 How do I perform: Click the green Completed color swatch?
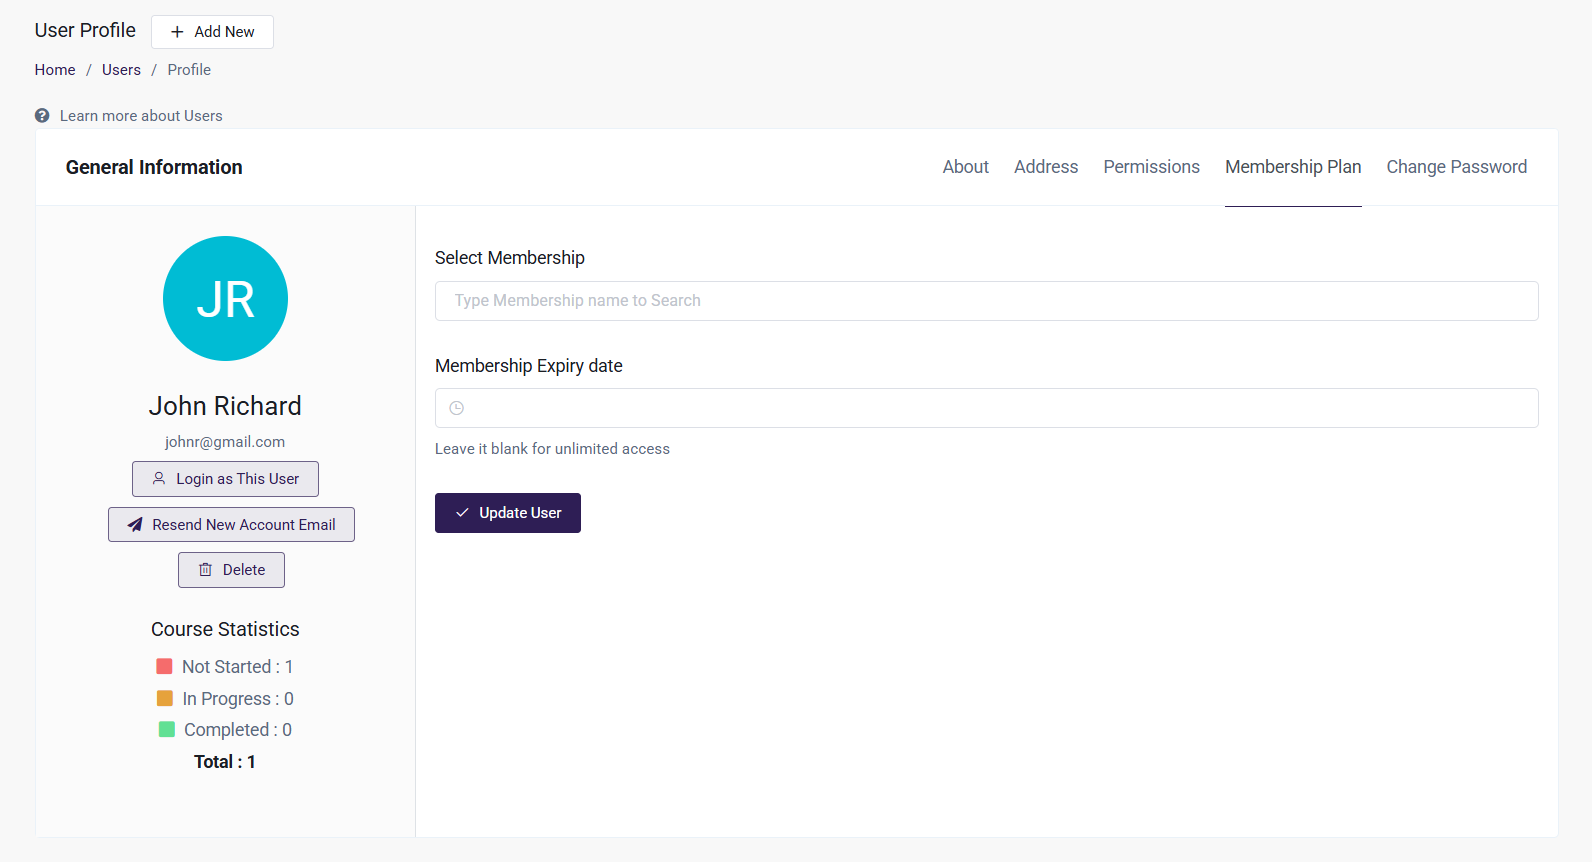tap(167, 730)
